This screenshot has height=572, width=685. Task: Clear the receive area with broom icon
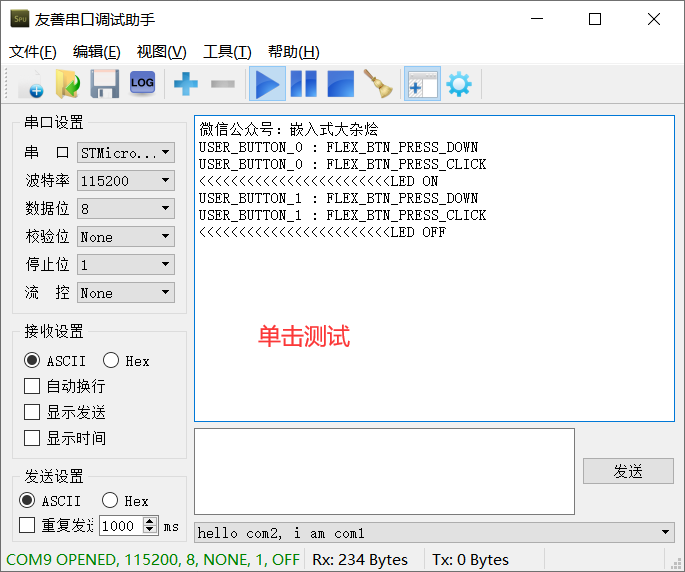pos(378,83)
